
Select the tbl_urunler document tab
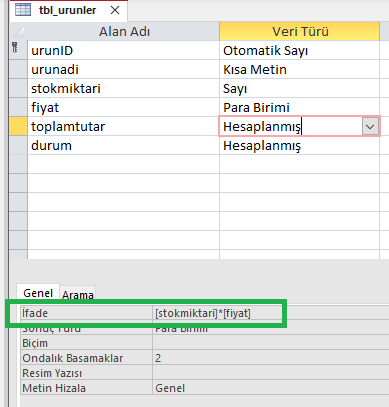tap(68, 10)
